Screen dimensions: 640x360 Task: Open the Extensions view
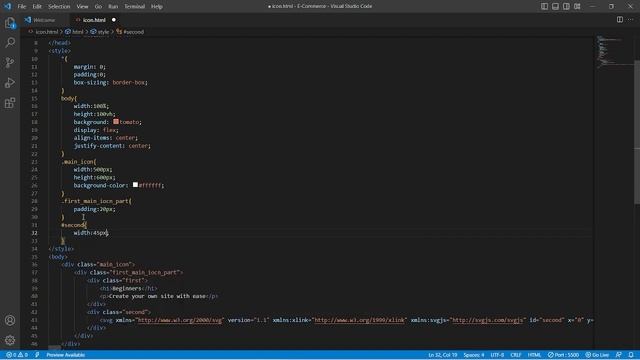10,102
